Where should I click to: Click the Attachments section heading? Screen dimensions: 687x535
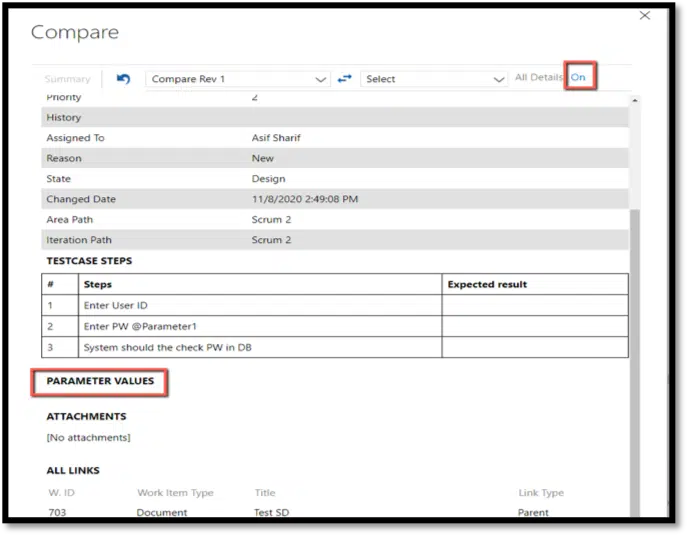(86, 416)
